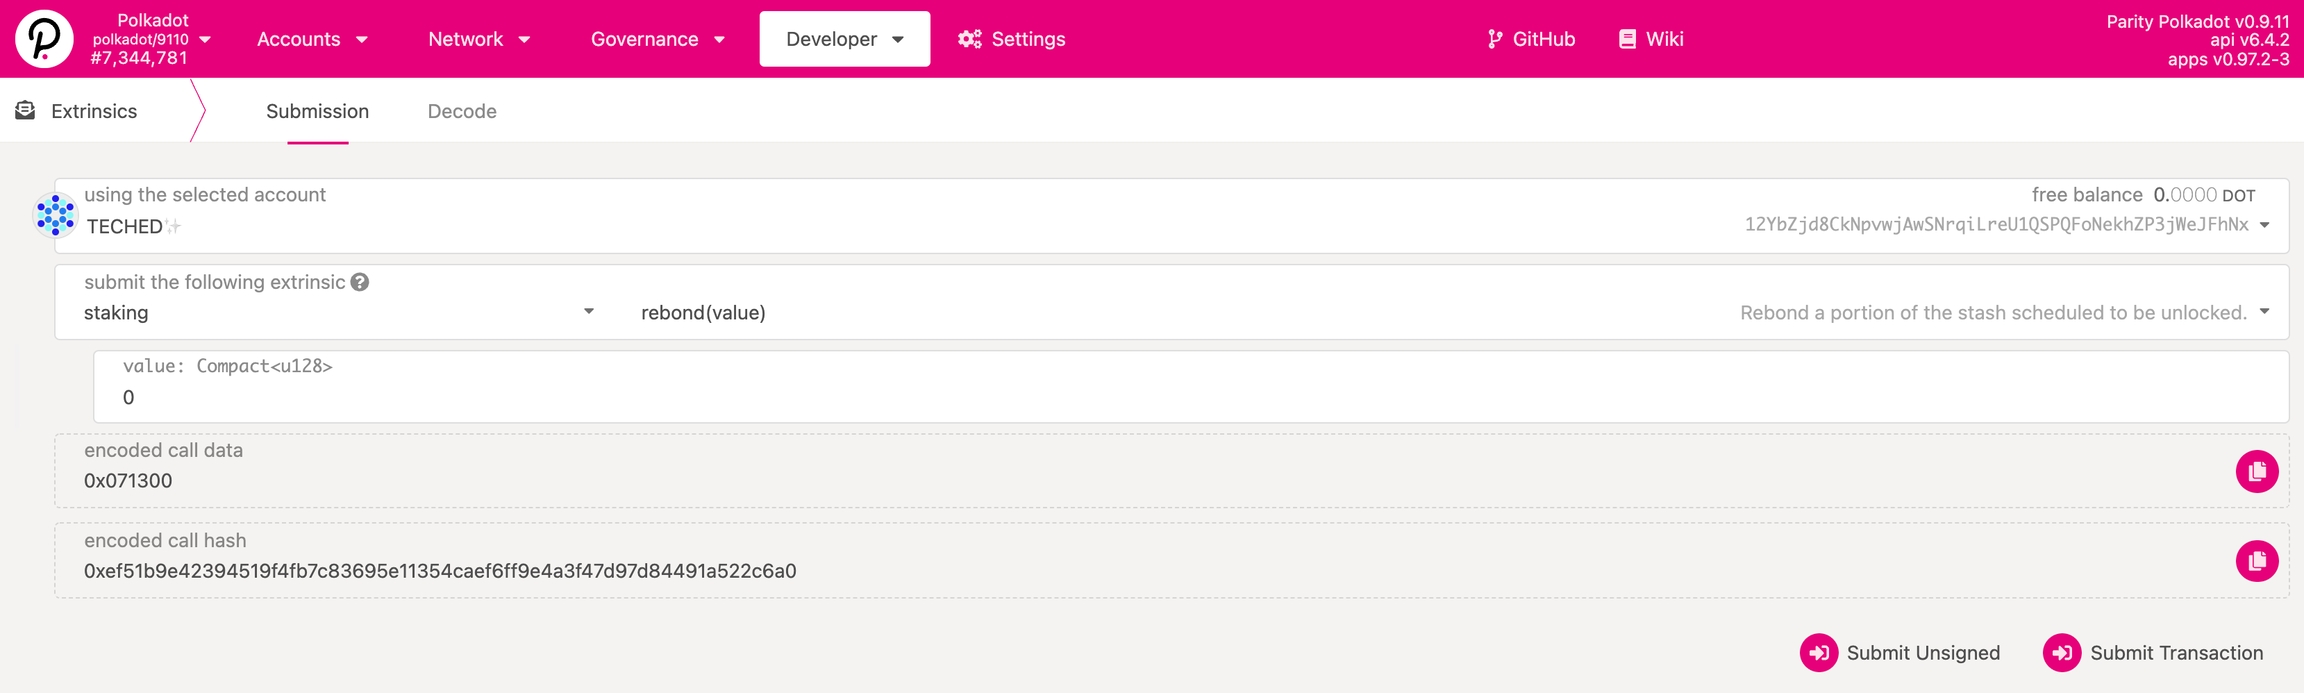The image size is (2304, 693).
Task: Open the Accounts dropdown menu
Action: 312,39
